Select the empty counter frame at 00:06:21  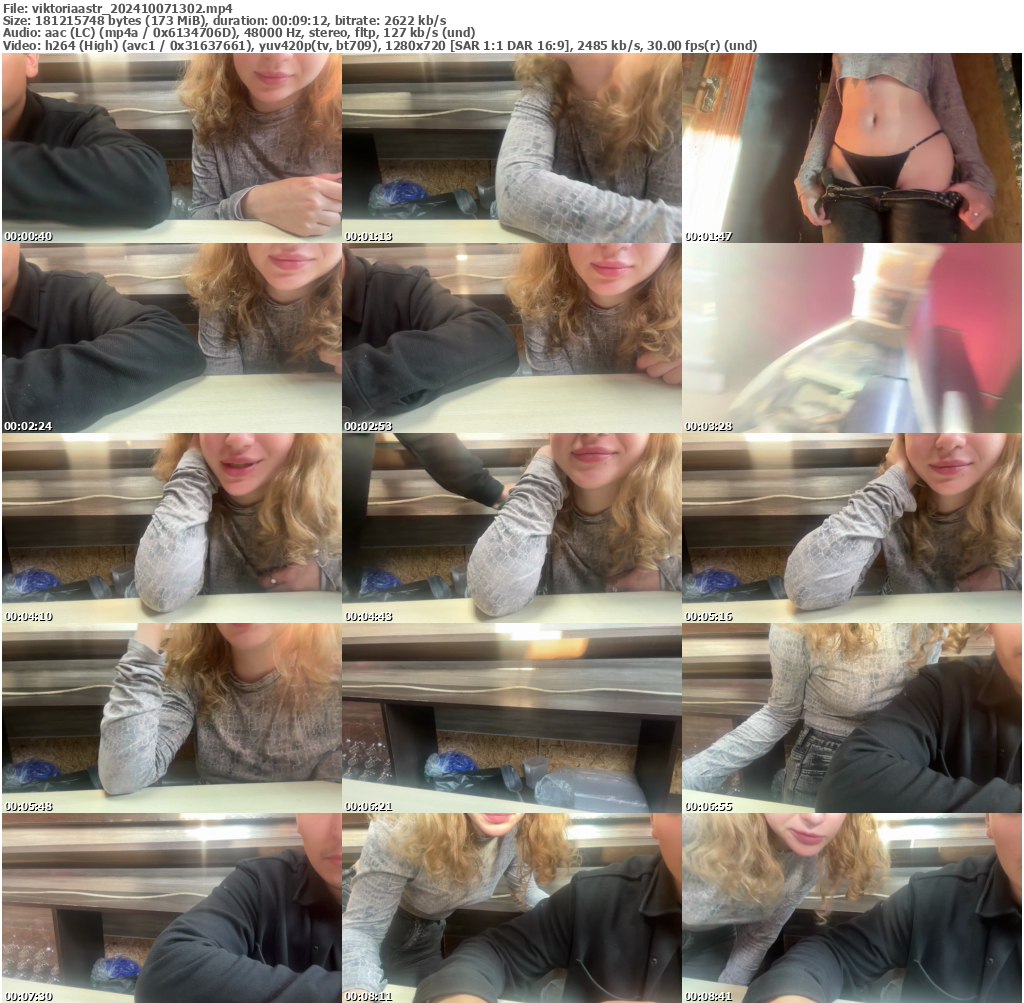coord(511,718)
